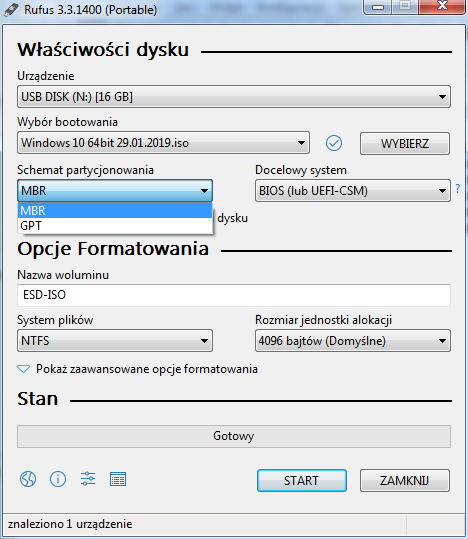This screenshot has height=539, width=468.
Task: Open the language globe icon
Action: pyautogui.click(x=28, y=479)
